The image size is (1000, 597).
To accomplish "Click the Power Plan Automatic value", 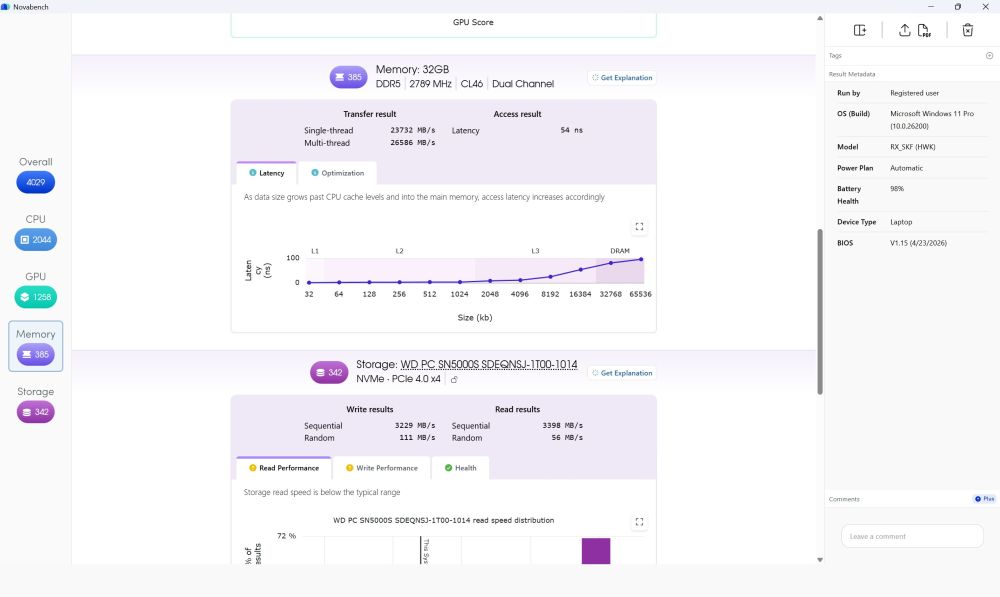I will click(906, 168).
